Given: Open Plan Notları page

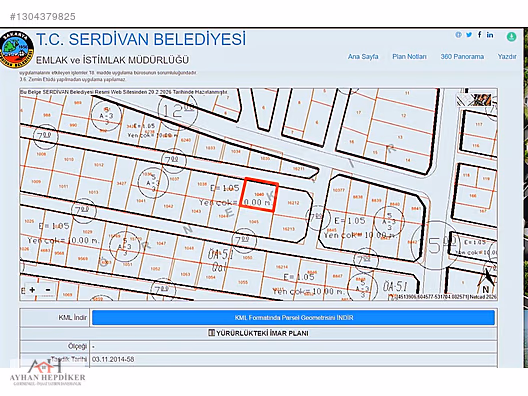Looking at the screenshot, I should click(409, 57).
